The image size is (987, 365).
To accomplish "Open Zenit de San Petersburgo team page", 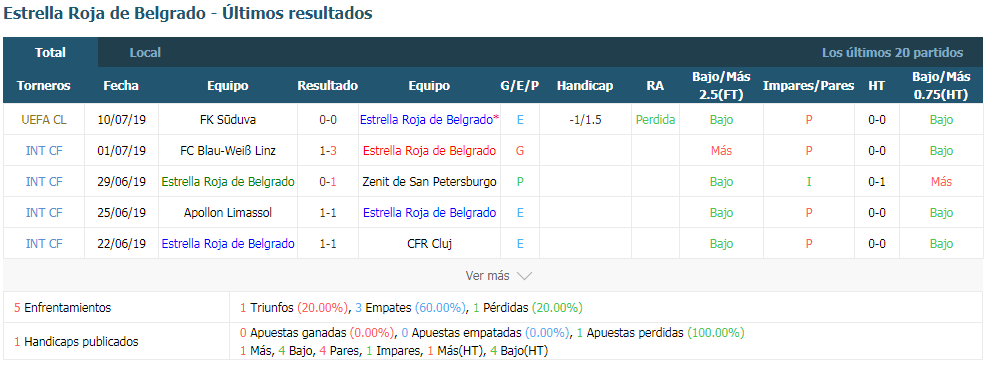I will (429, 182).
